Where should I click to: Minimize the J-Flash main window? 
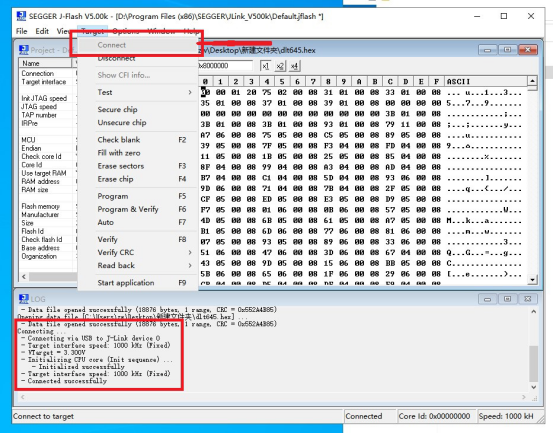[x=477, y=16]
